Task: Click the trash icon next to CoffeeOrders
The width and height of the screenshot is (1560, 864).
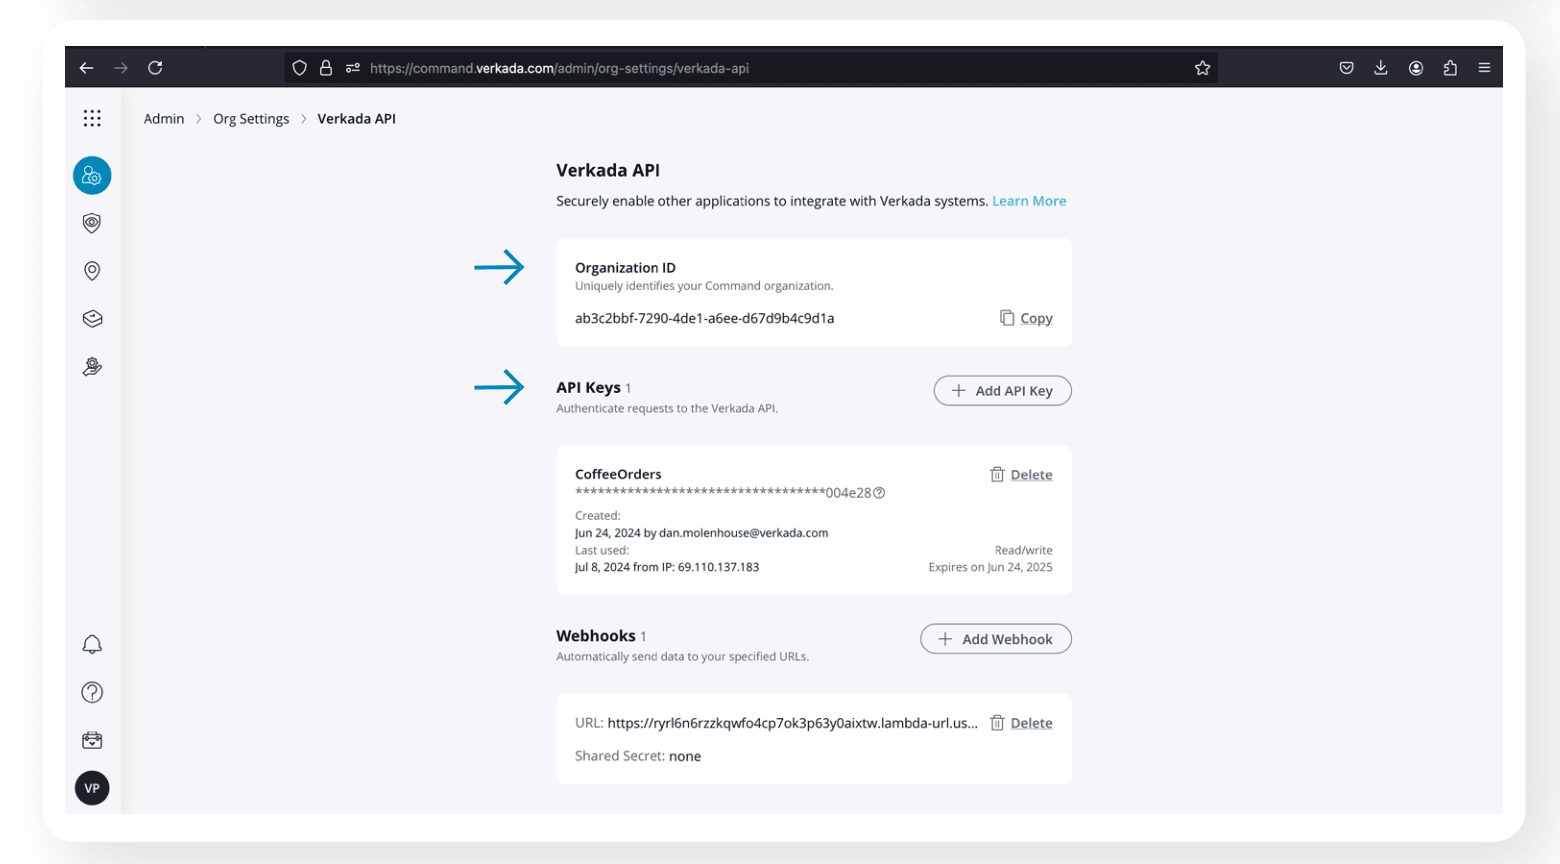Action: pos(997,474)
